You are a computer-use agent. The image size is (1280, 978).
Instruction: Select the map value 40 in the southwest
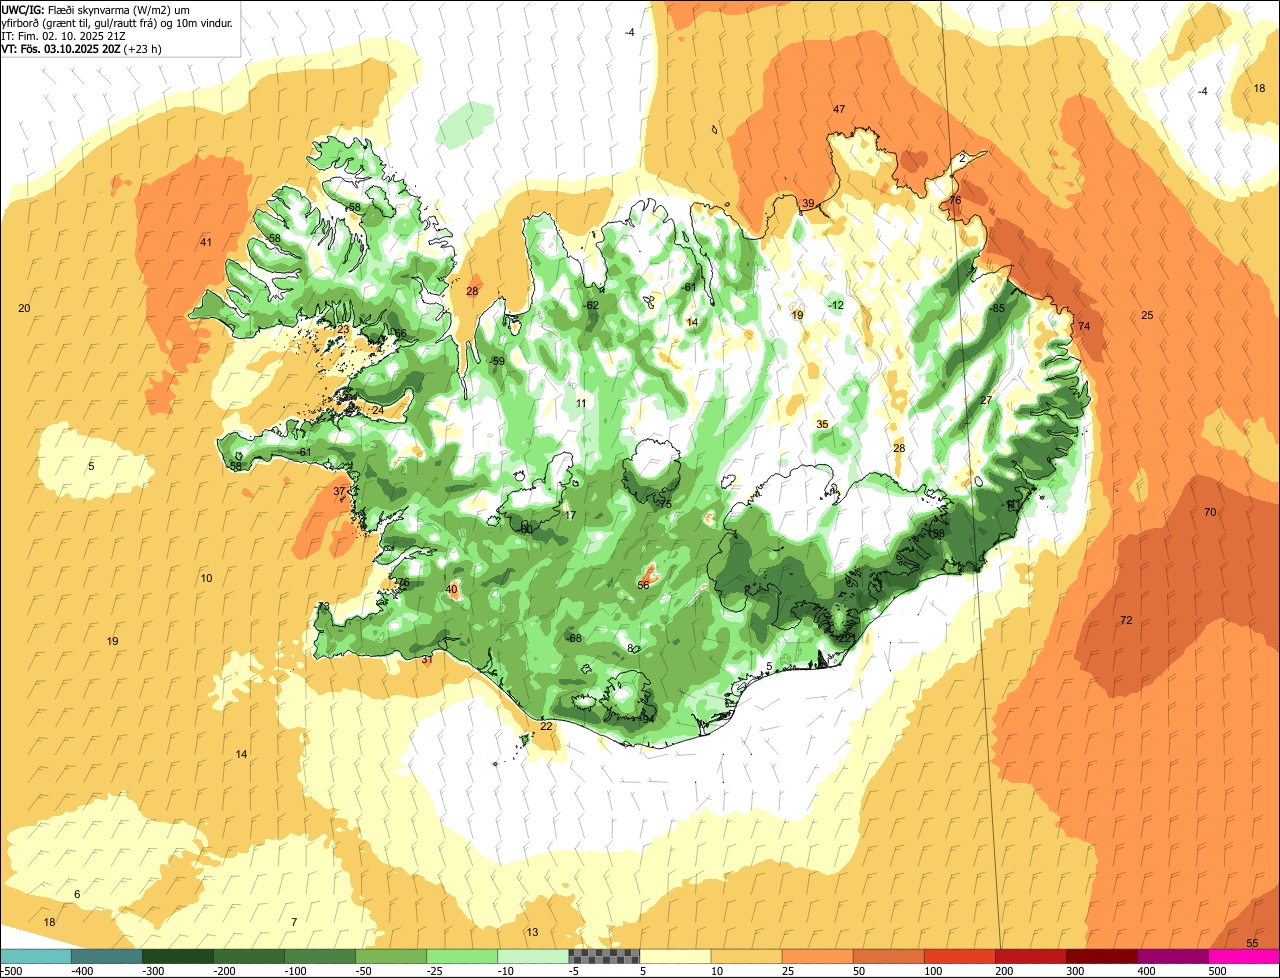(451, 589)
